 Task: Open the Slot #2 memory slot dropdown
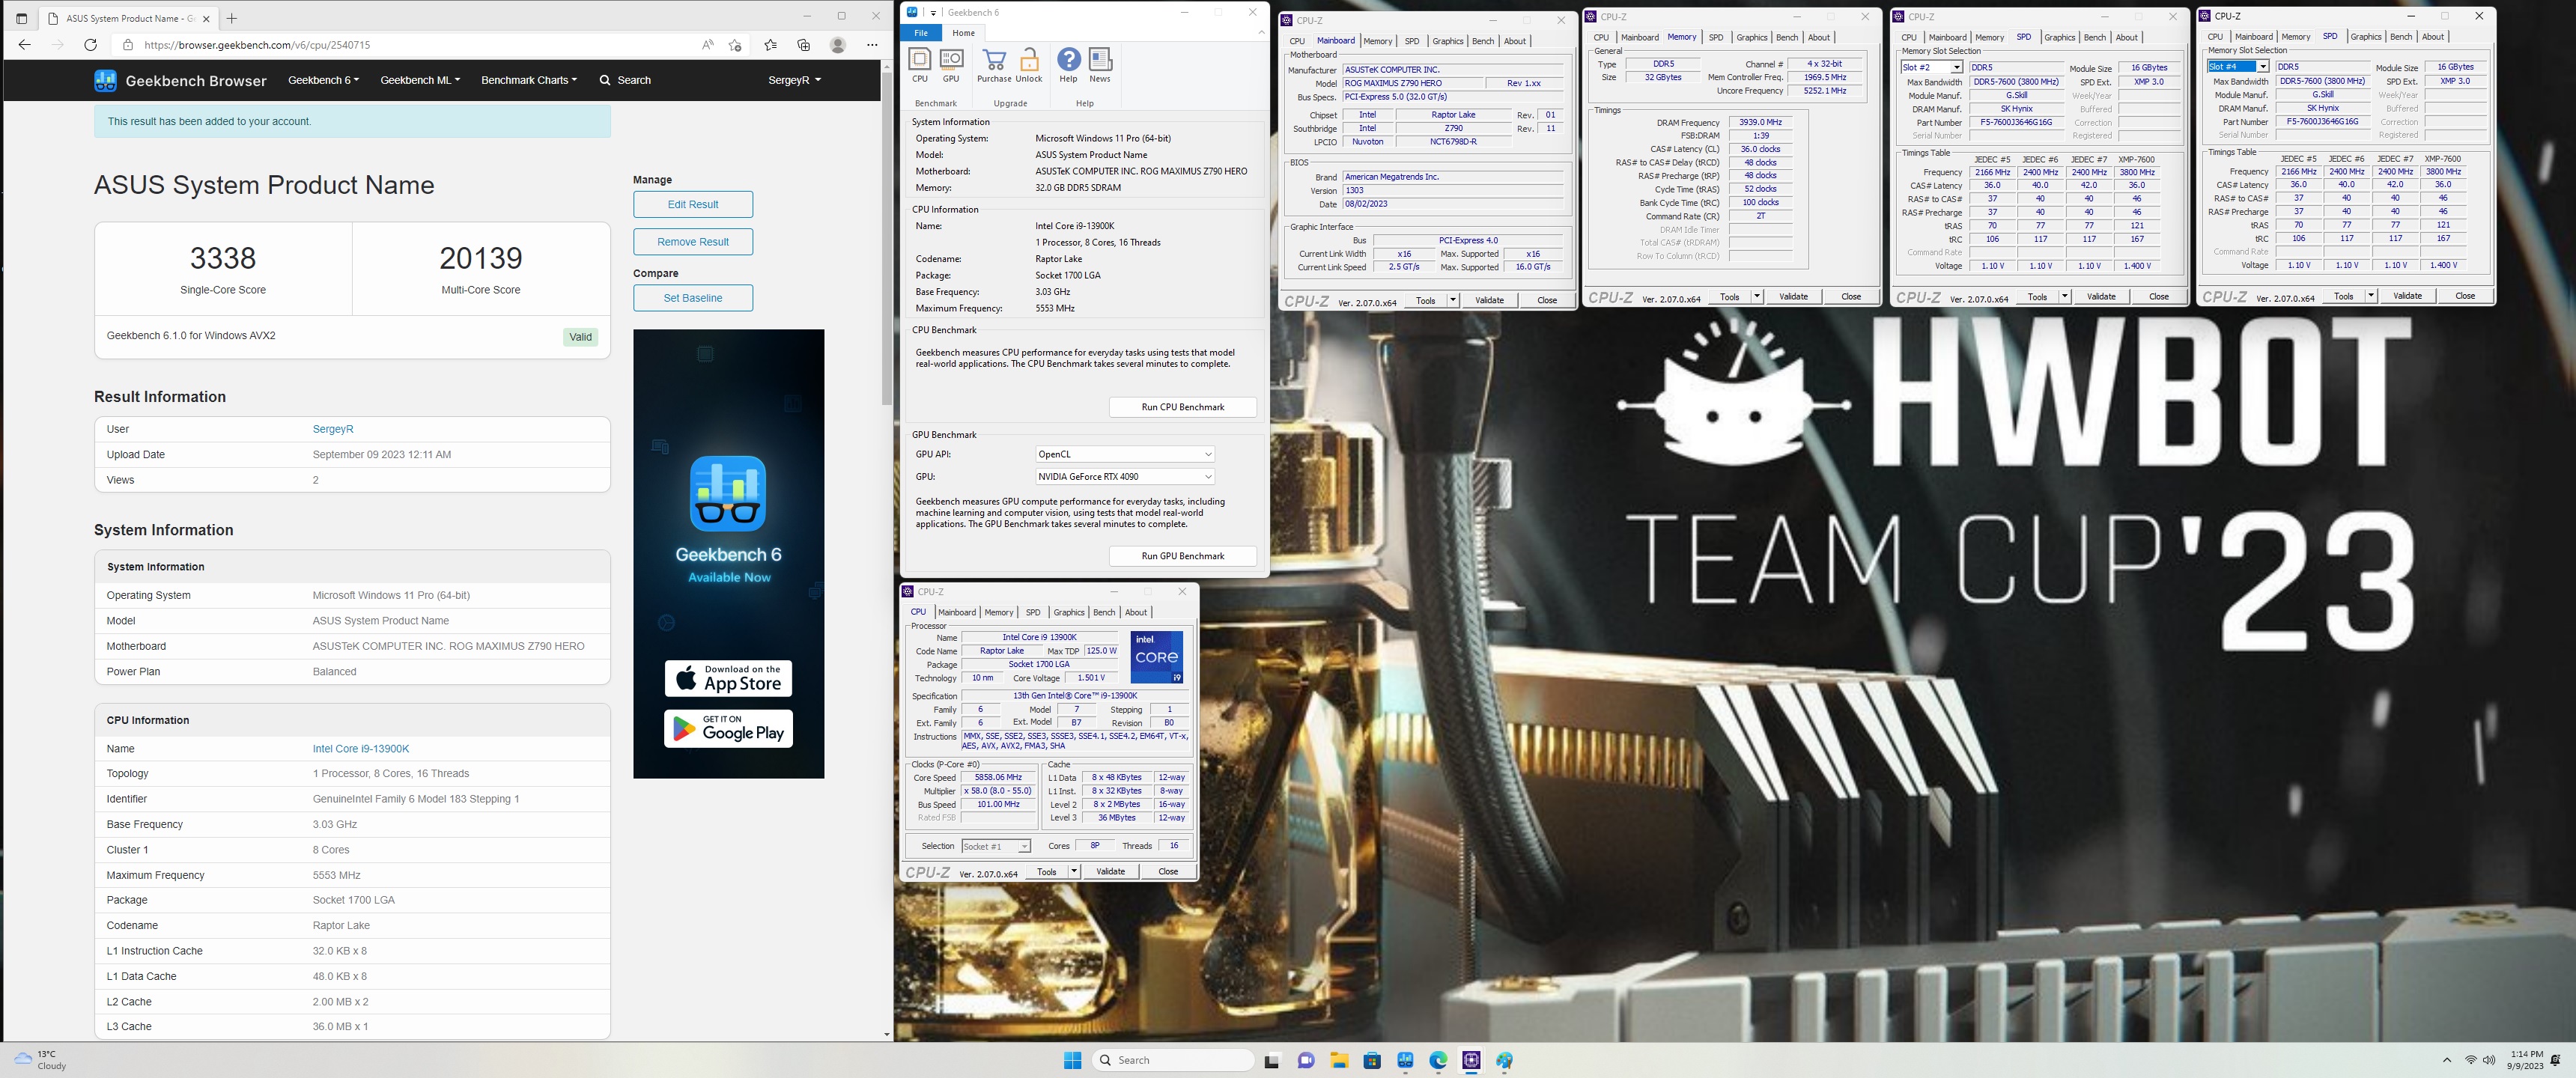pyautogui.click(x=1931, y=68)
